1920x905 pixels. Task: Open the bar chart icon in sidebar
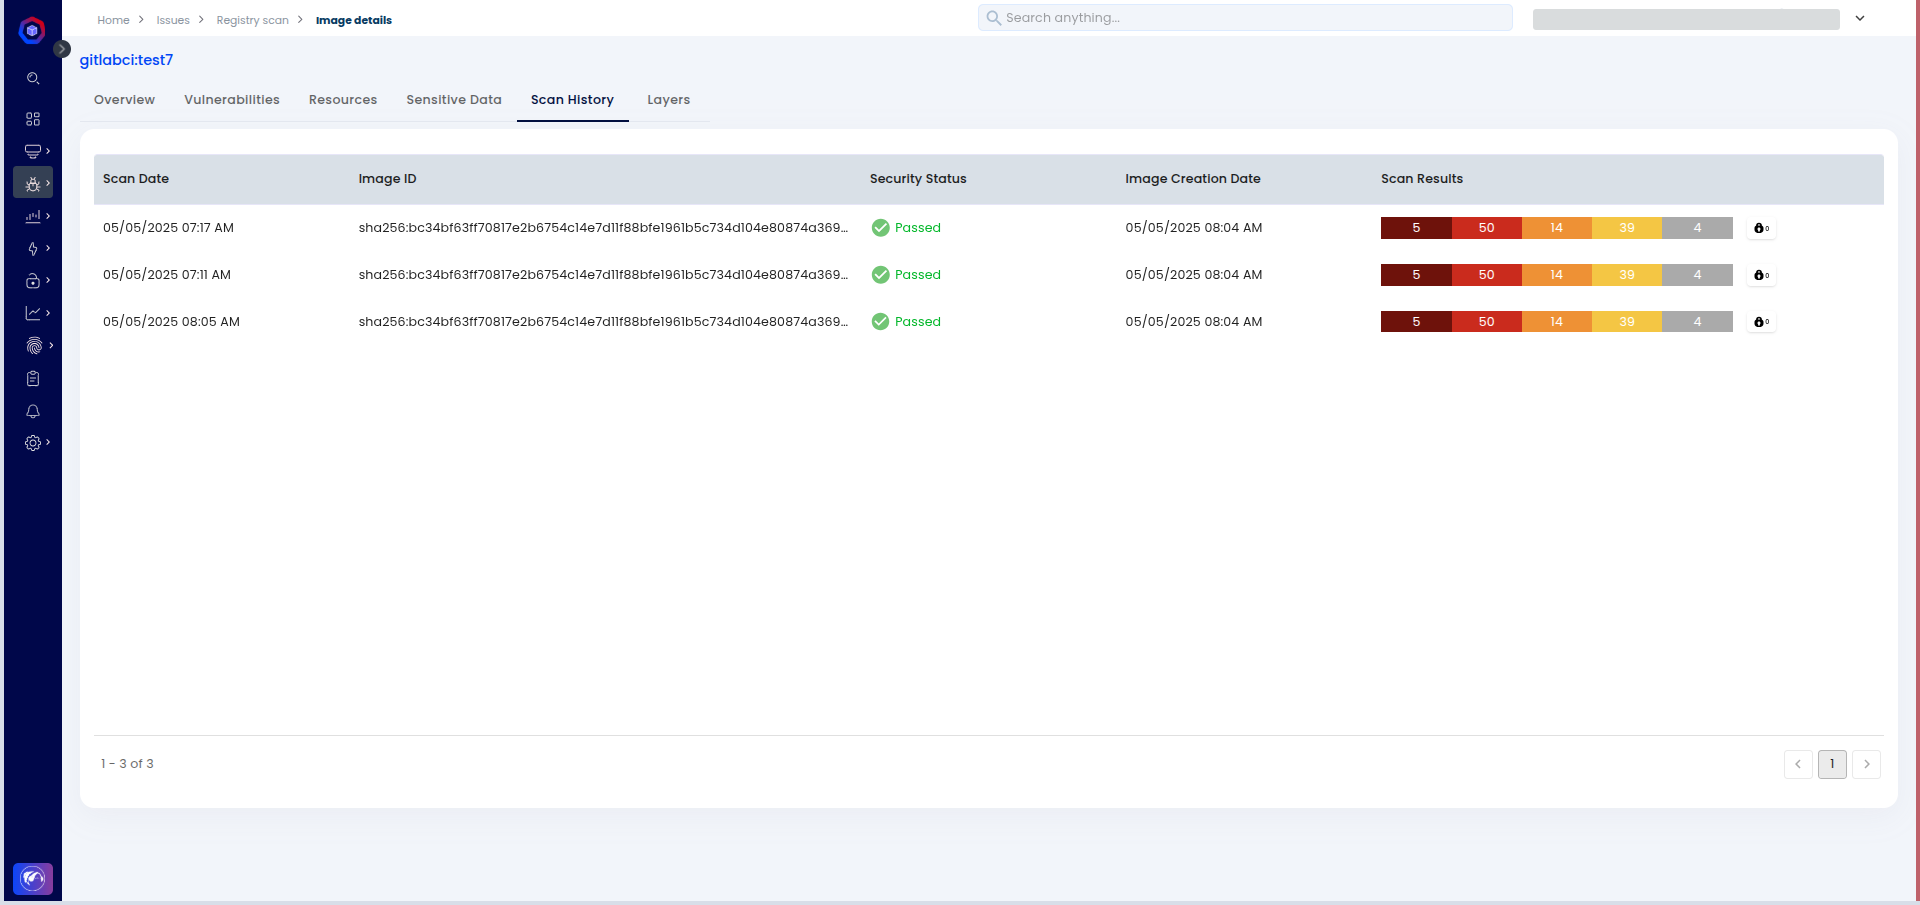coord(33,216)
